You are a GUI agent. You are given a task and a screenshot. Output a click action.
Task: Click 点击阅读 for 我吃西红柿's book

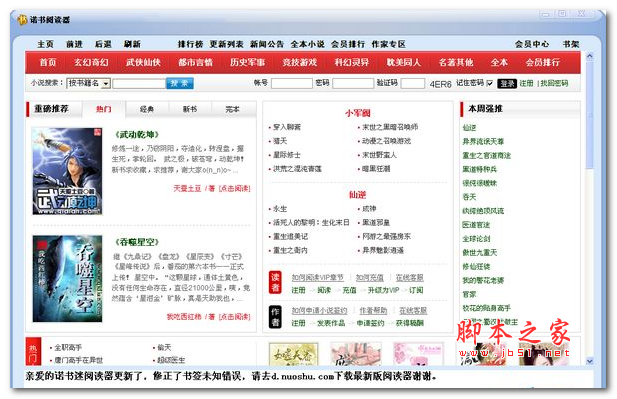point(235,317)
